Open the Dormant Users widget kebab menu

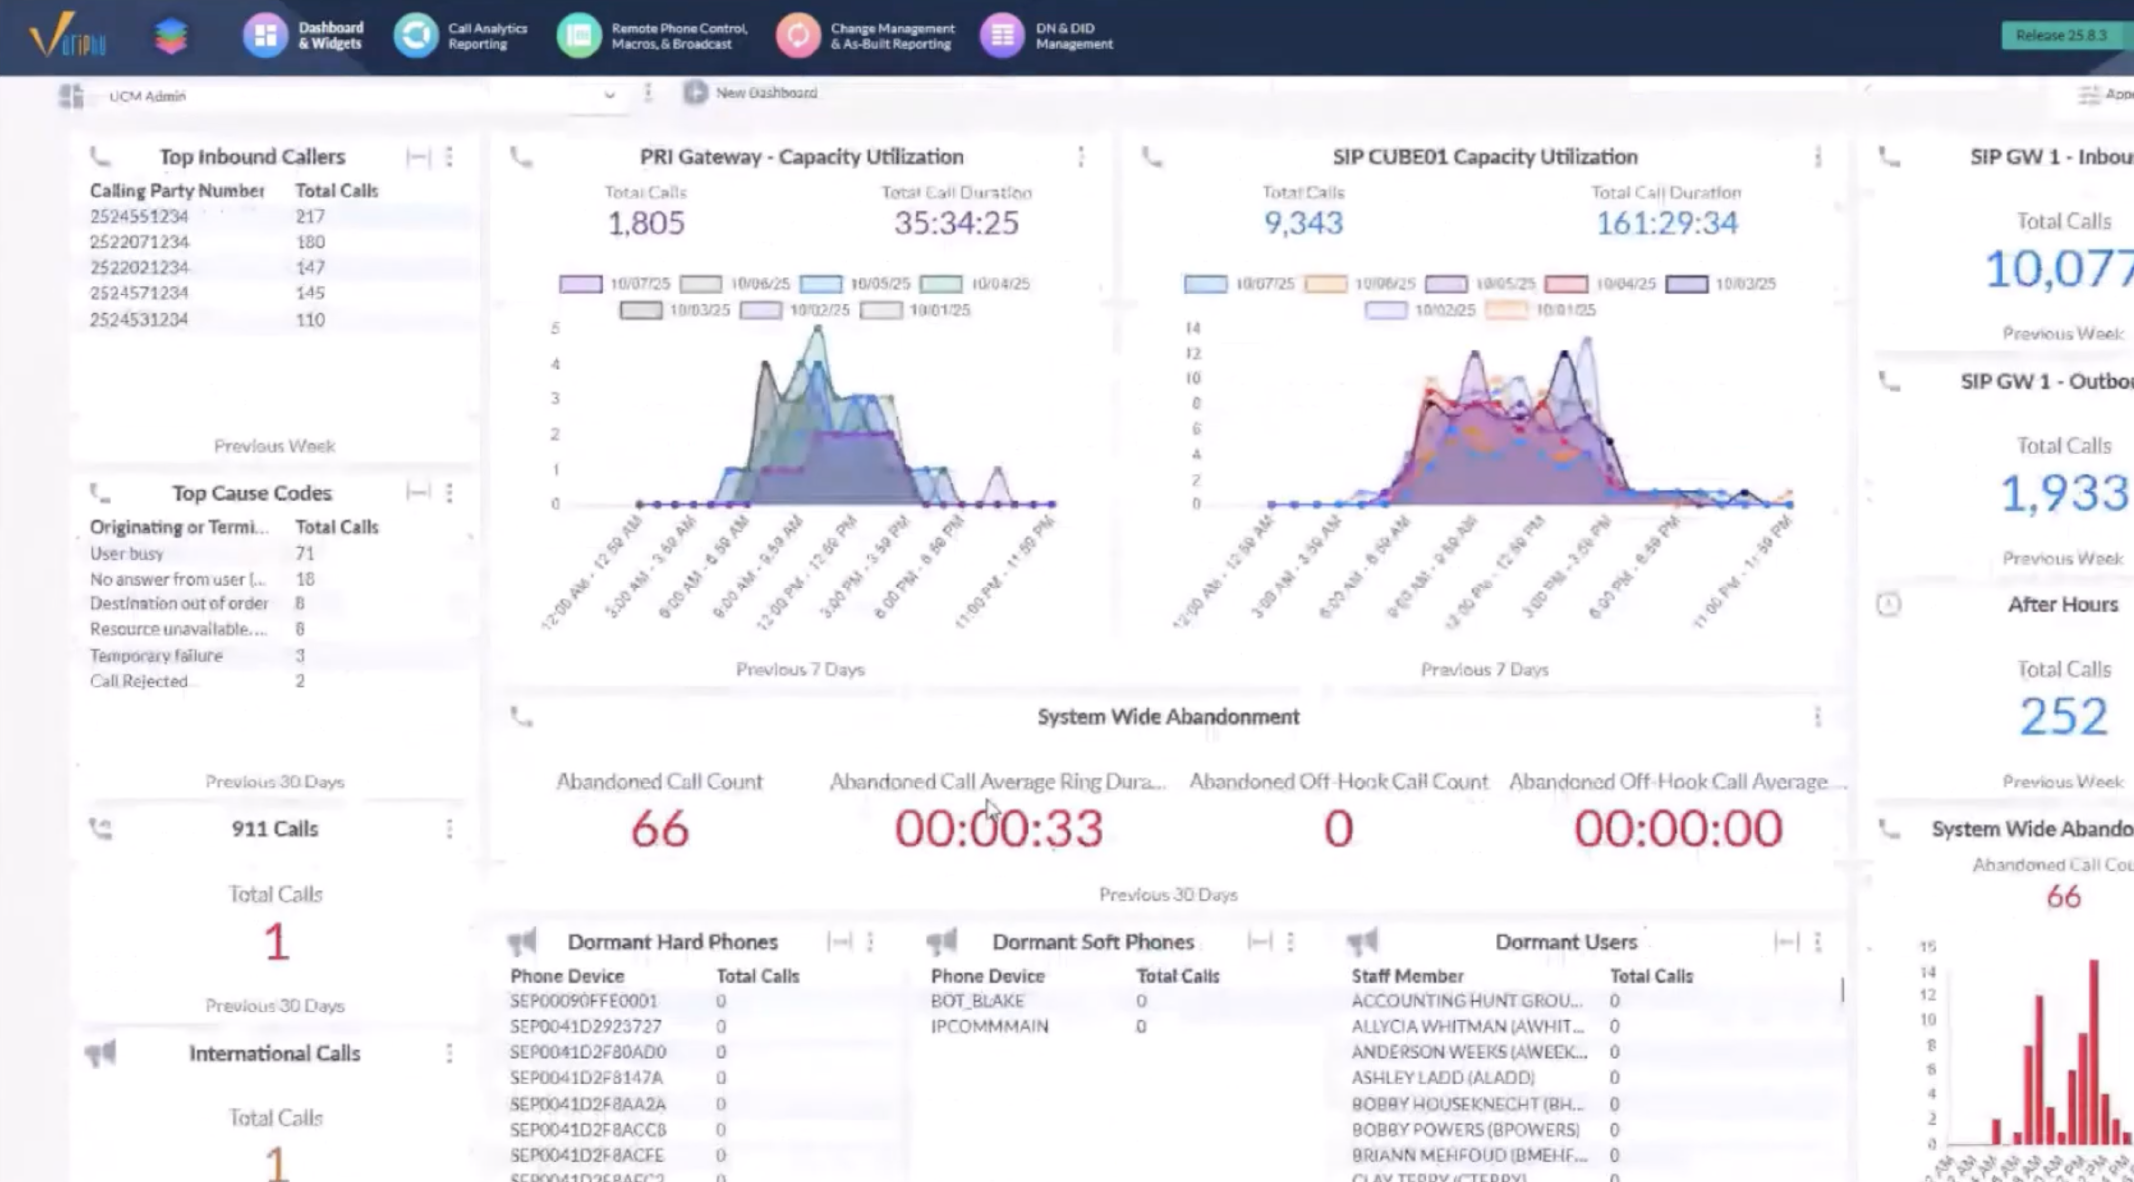point(1817,942)
